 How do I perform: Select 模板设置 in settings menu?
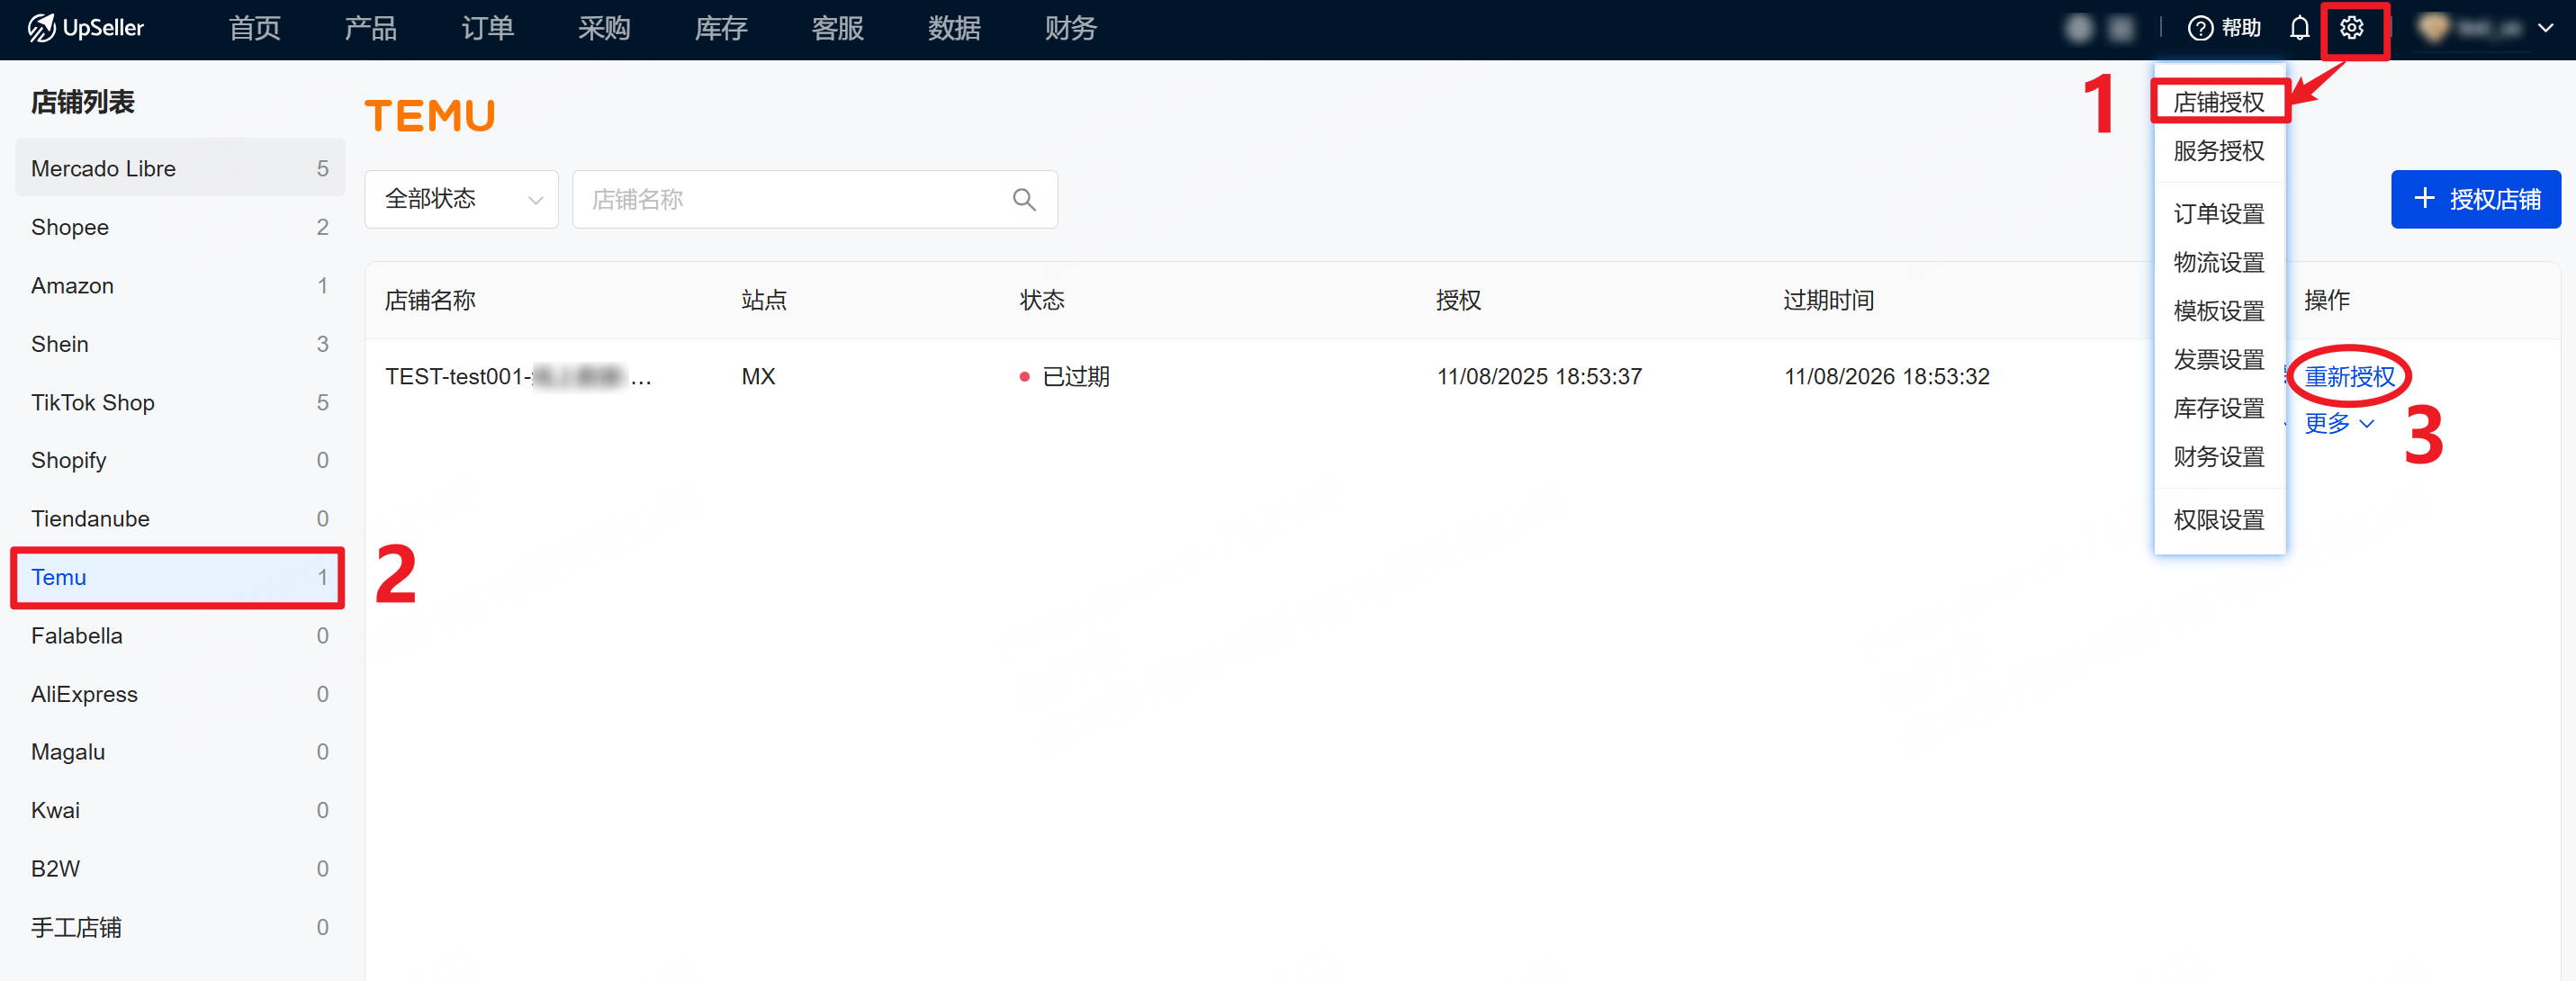[2218, 311]
